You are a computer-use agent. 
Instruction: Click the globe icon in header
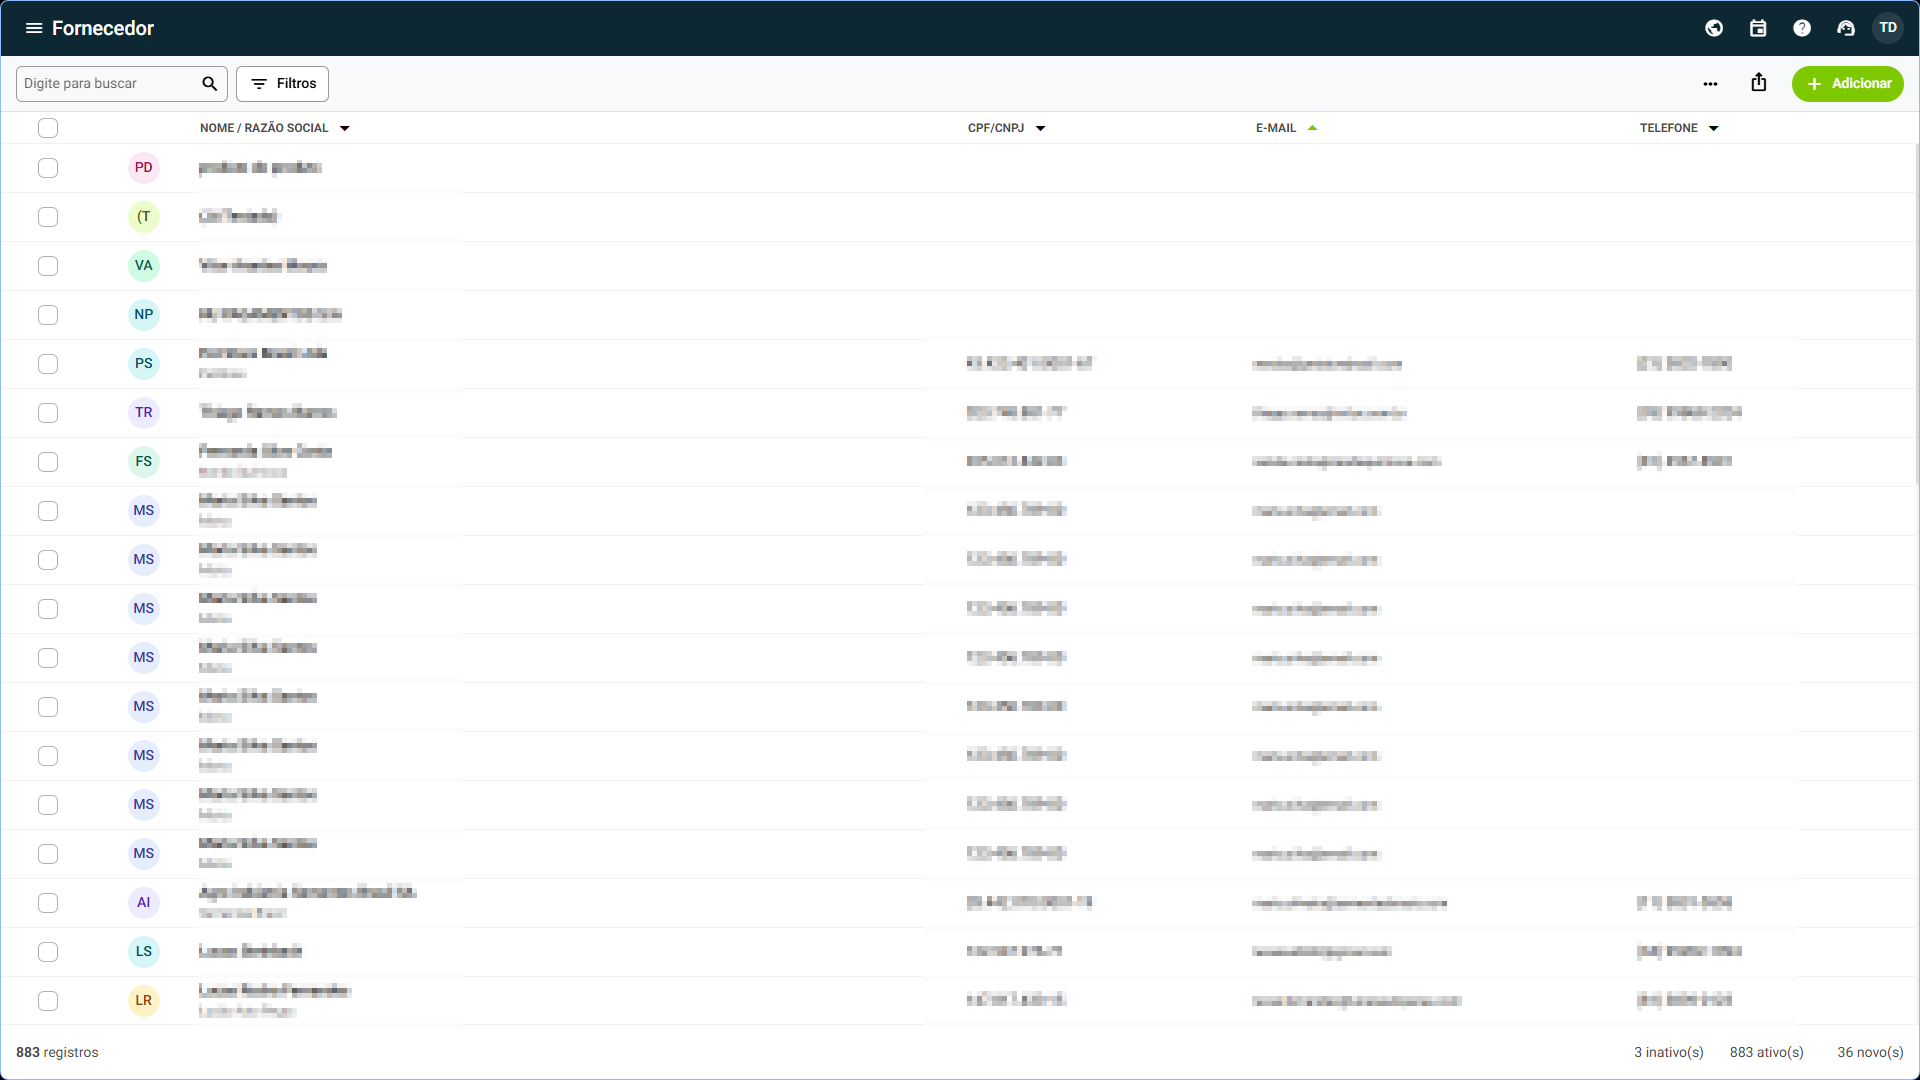(1714, 28)
